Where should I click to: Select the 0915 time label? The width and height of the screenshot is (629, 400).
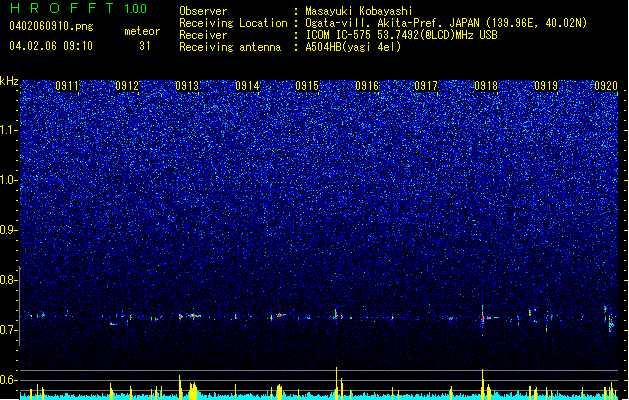(x=307, y=86)
